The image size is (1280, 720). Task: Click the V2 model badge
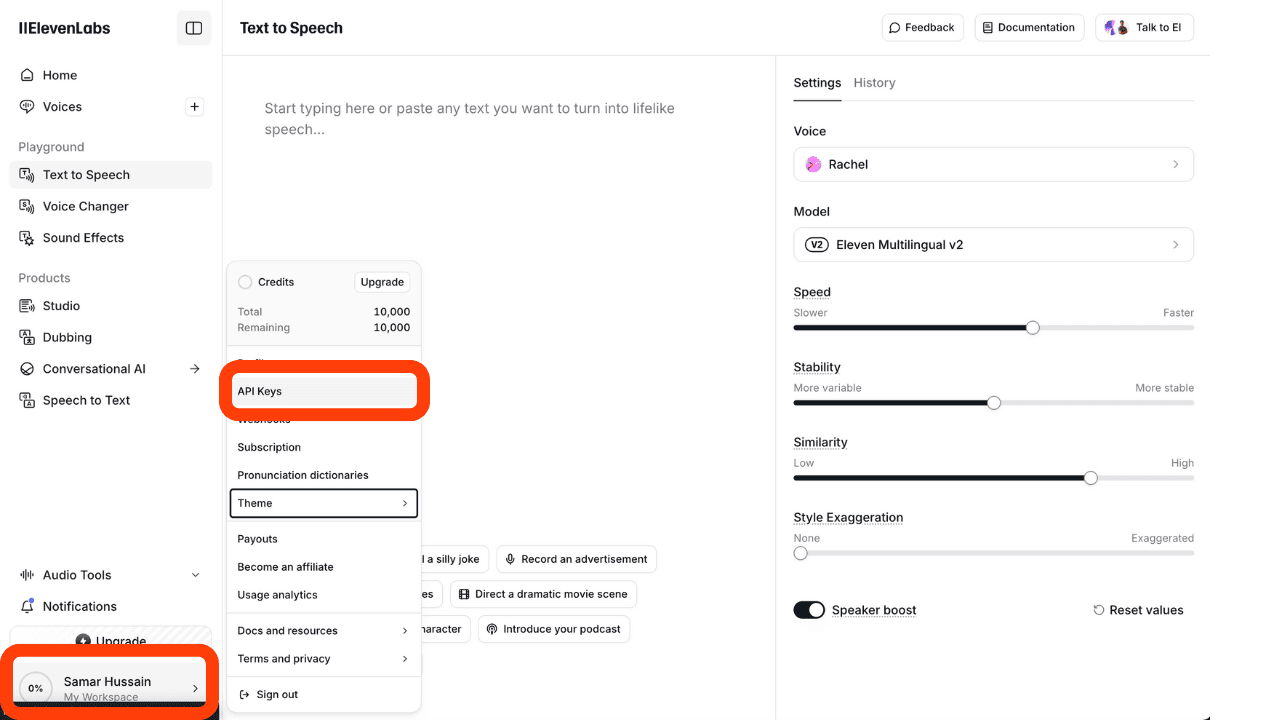[817, 245]
